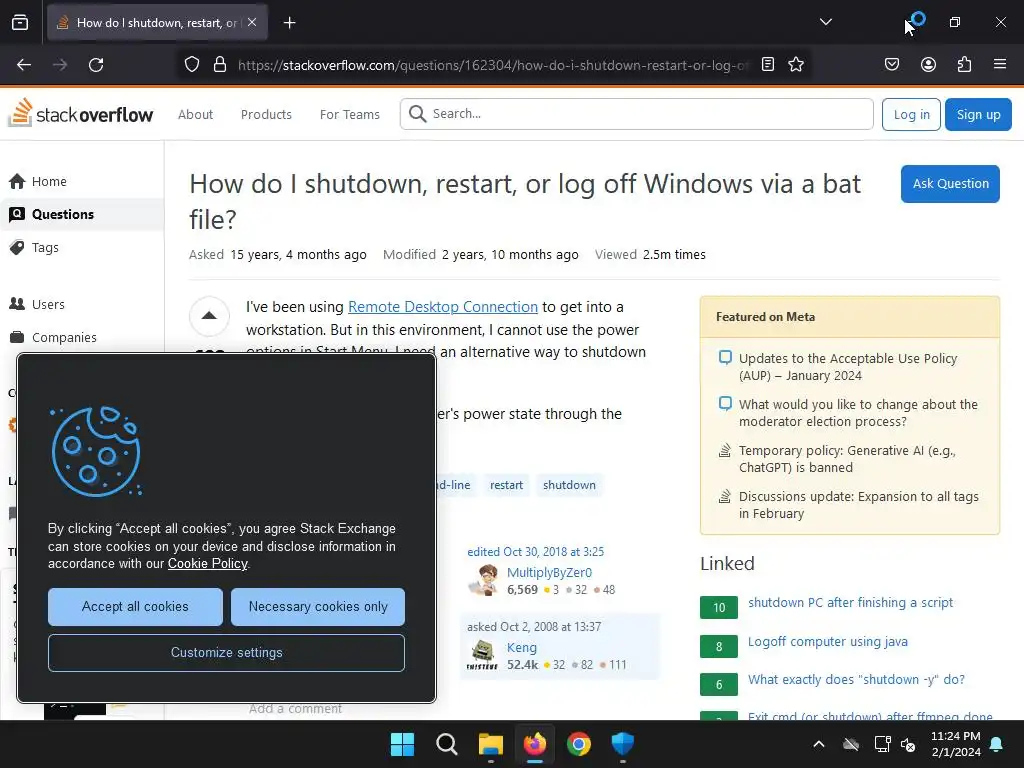Screen dimensions: 1024x768
Task: Select Questions in the sidebar
Action: pos(82,214)
